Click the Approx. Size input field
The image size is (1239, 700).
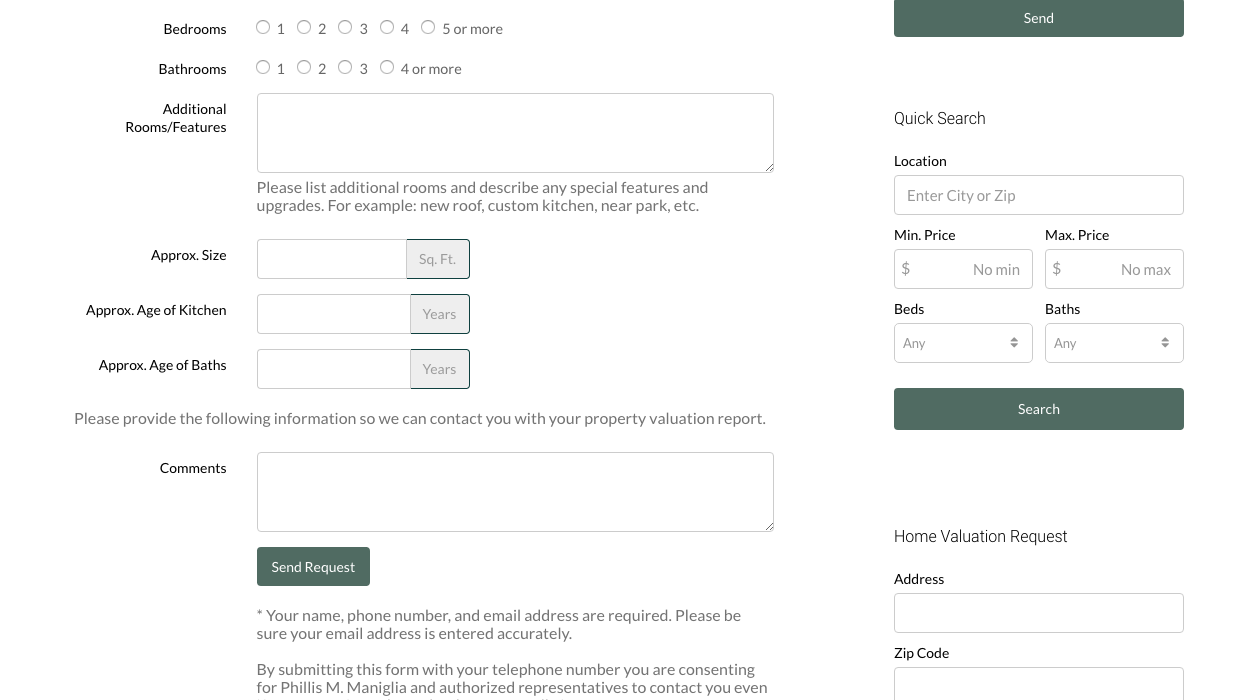click(x=332, y=259)
